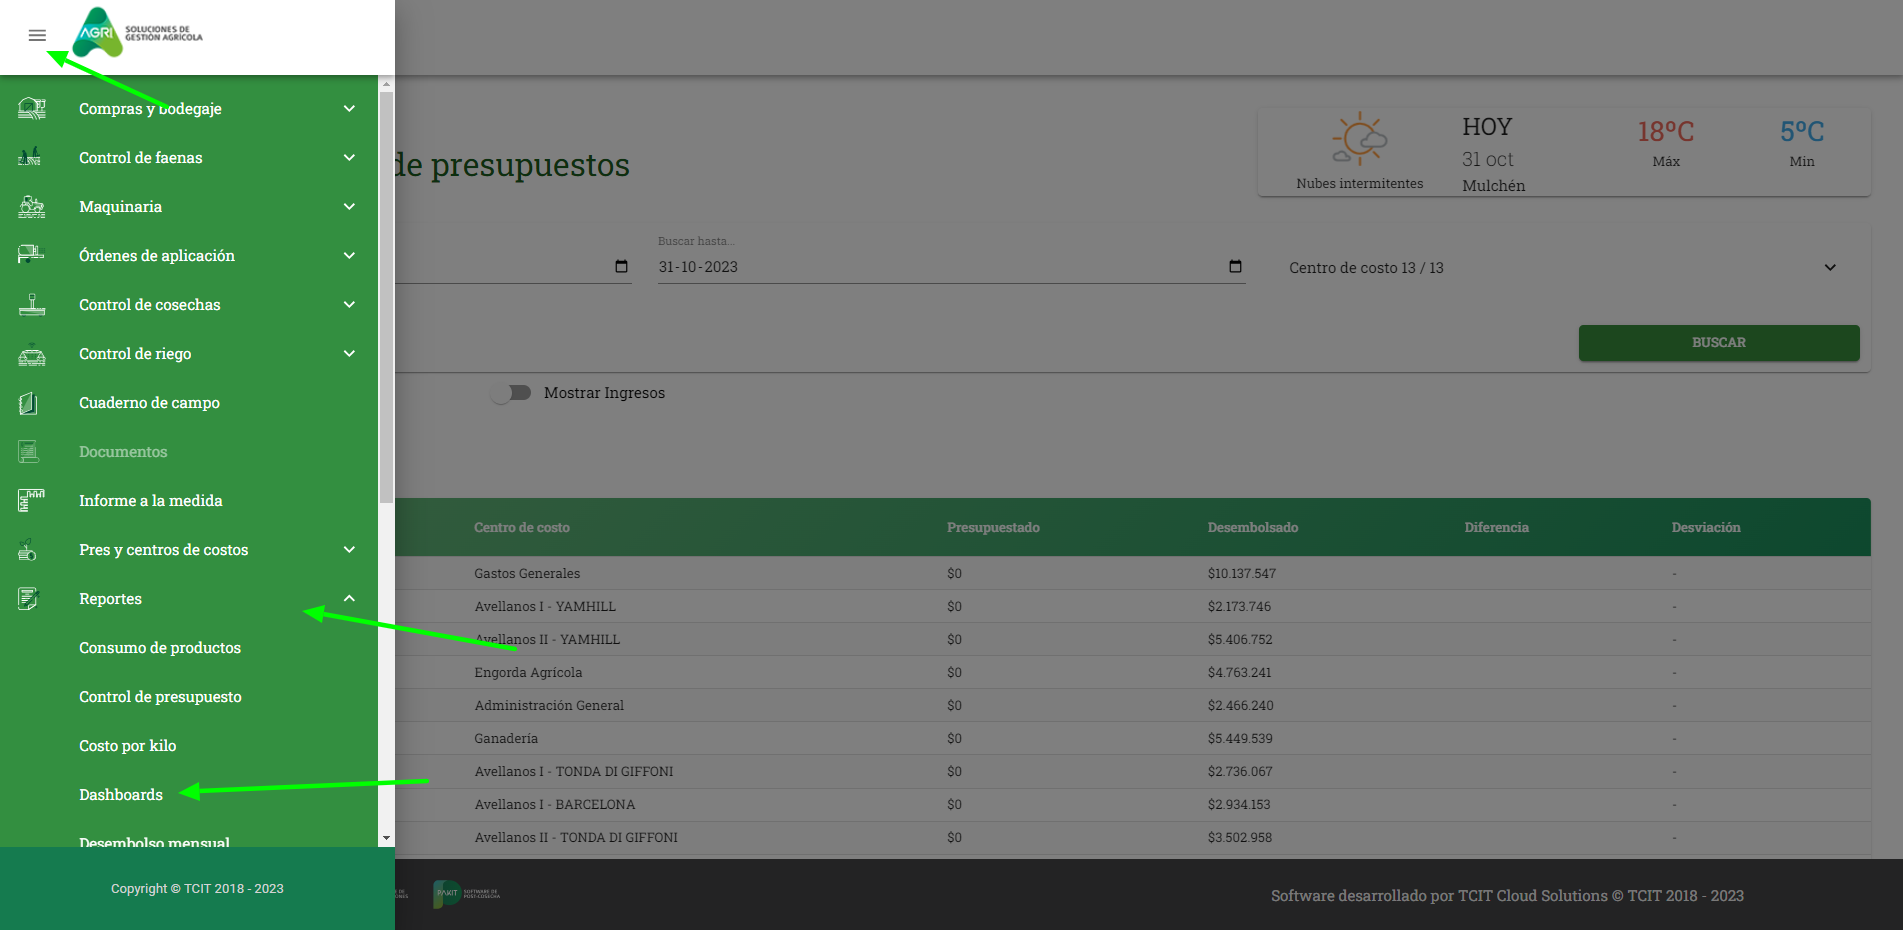Click Avellanos I - TONDA DI GIFFONI row

(1133, 771)
